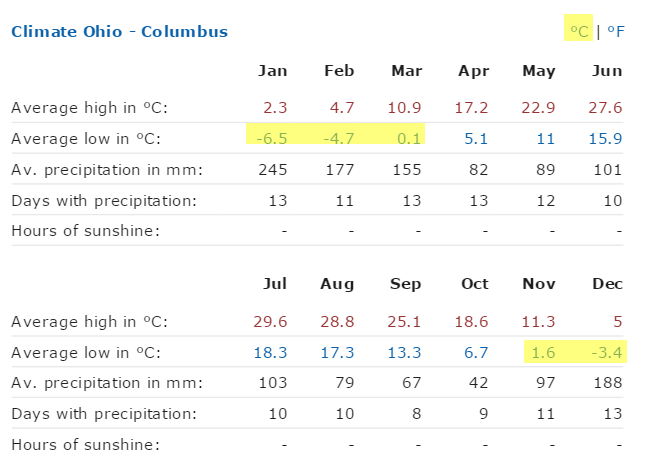This screenshot has height=457, width=646.
Task: Click February average low -4.7
Action: 338,138
